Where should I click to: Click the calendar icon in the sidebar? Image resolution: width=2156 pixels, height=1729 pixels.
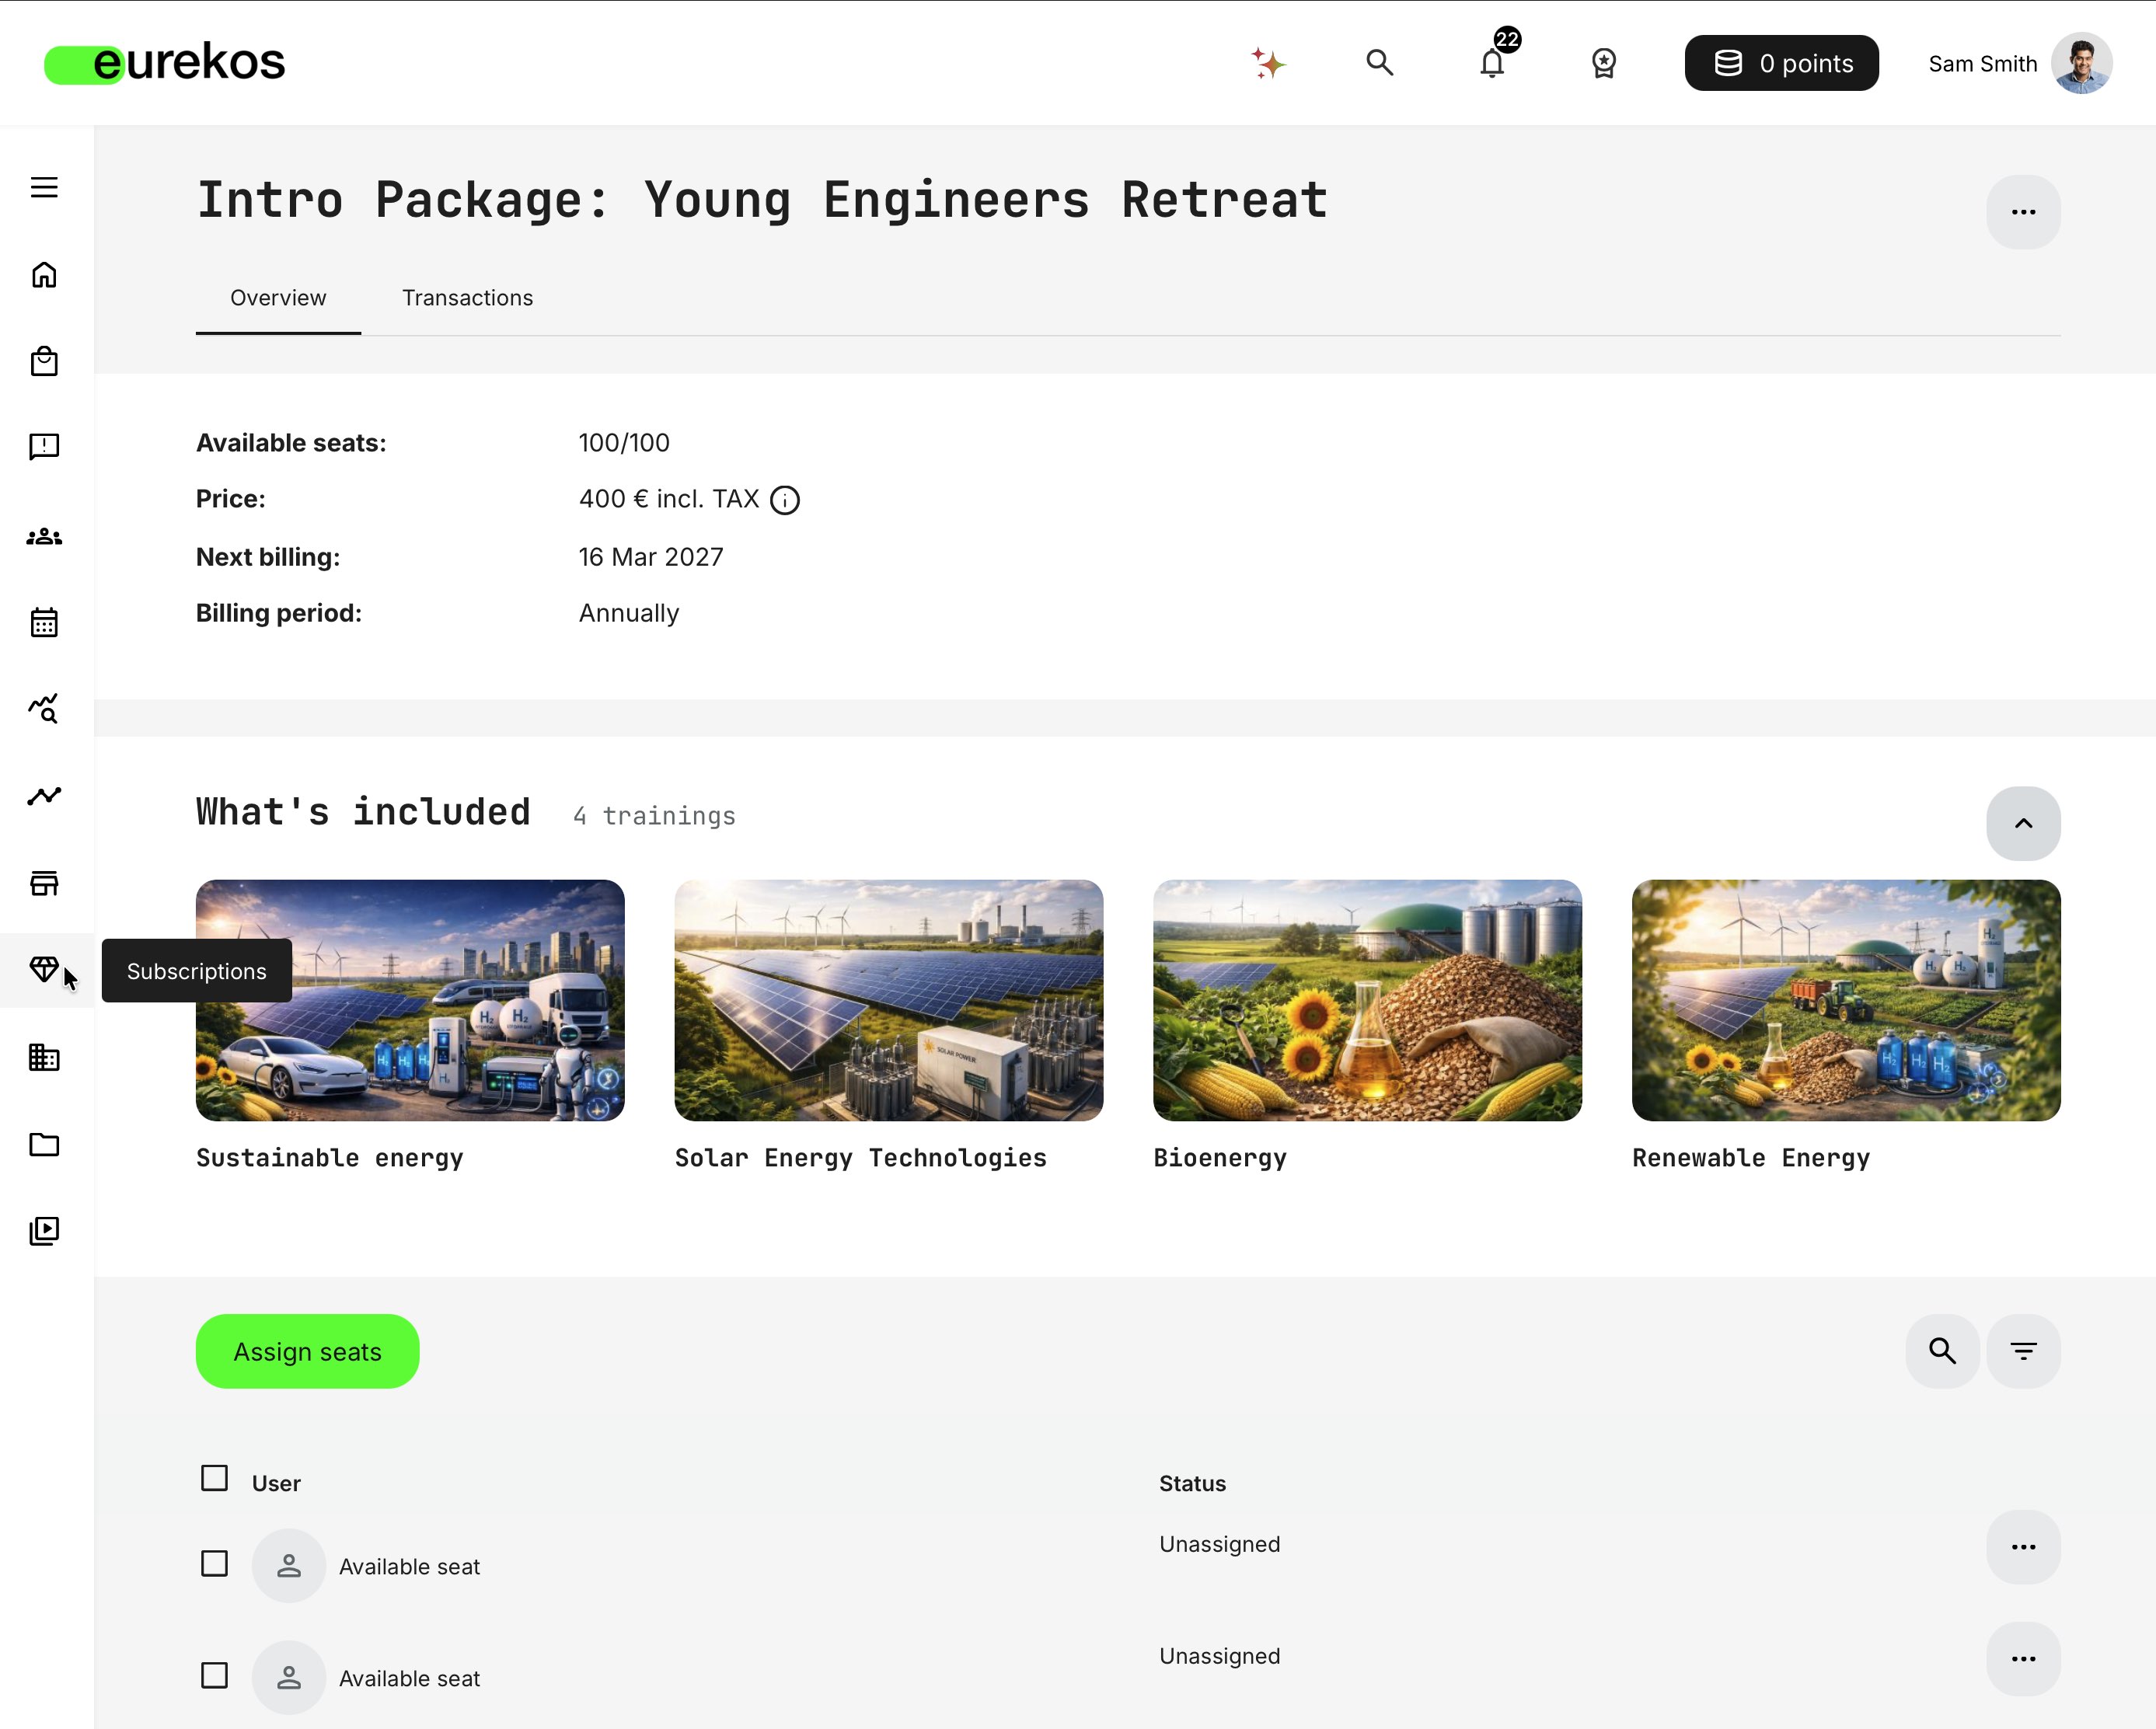44,622
